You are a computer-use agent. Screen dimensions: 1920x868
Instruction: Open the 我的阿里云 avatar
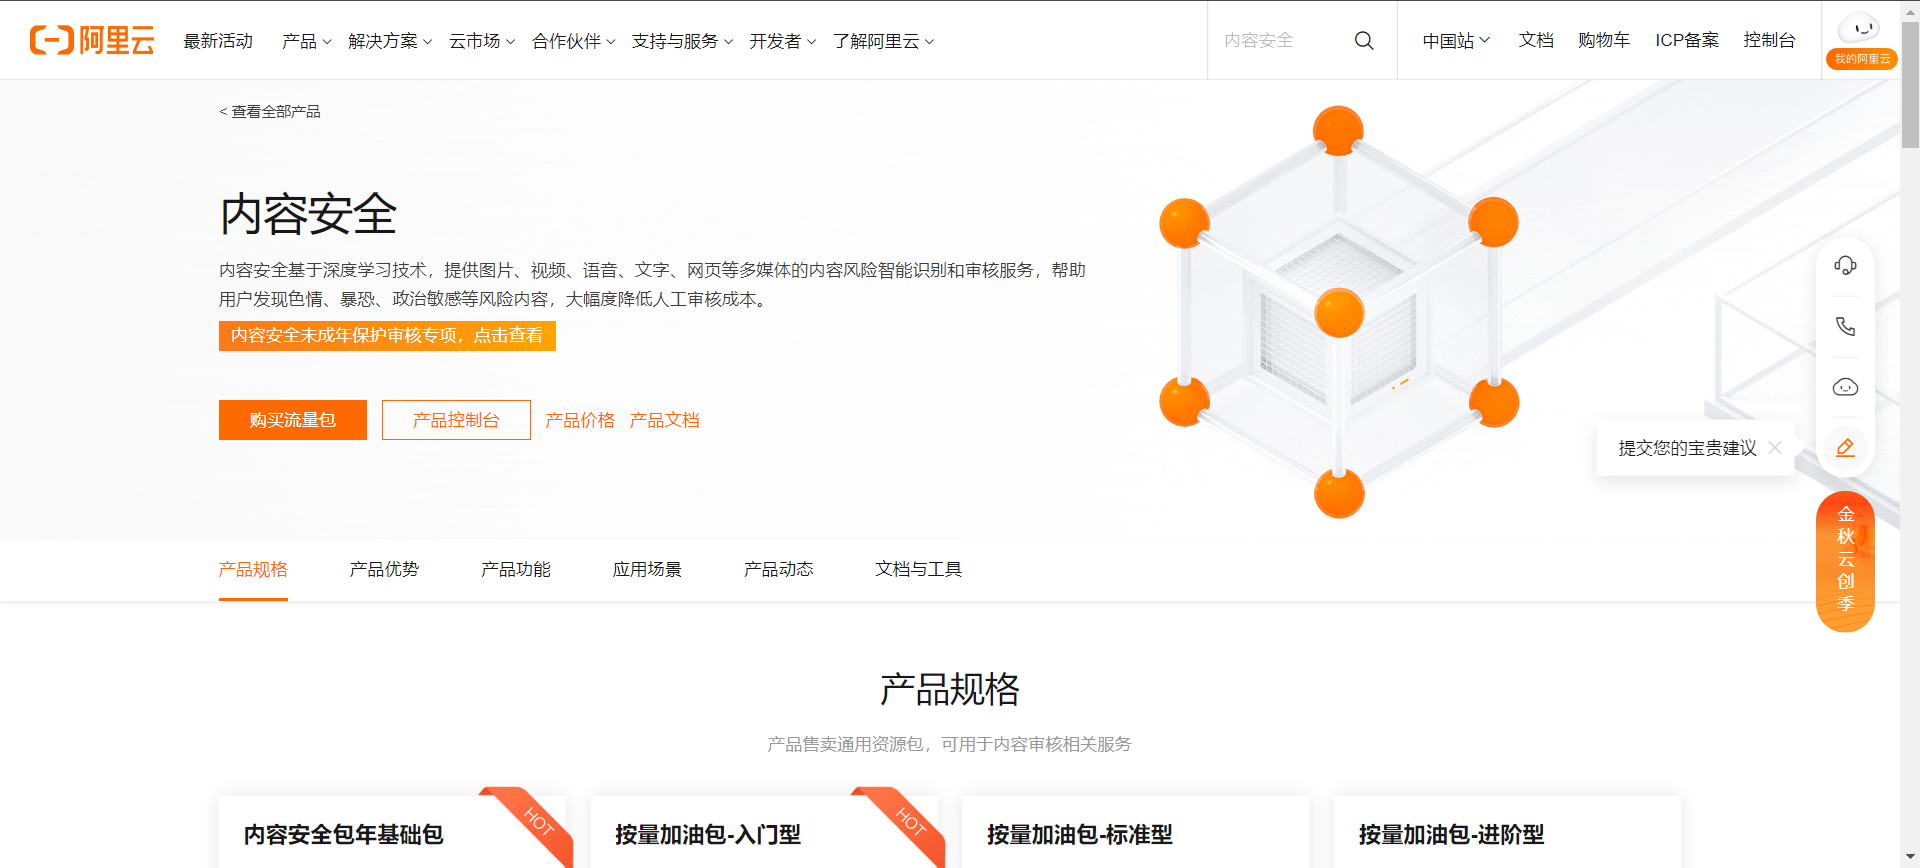coord(1861,40)
